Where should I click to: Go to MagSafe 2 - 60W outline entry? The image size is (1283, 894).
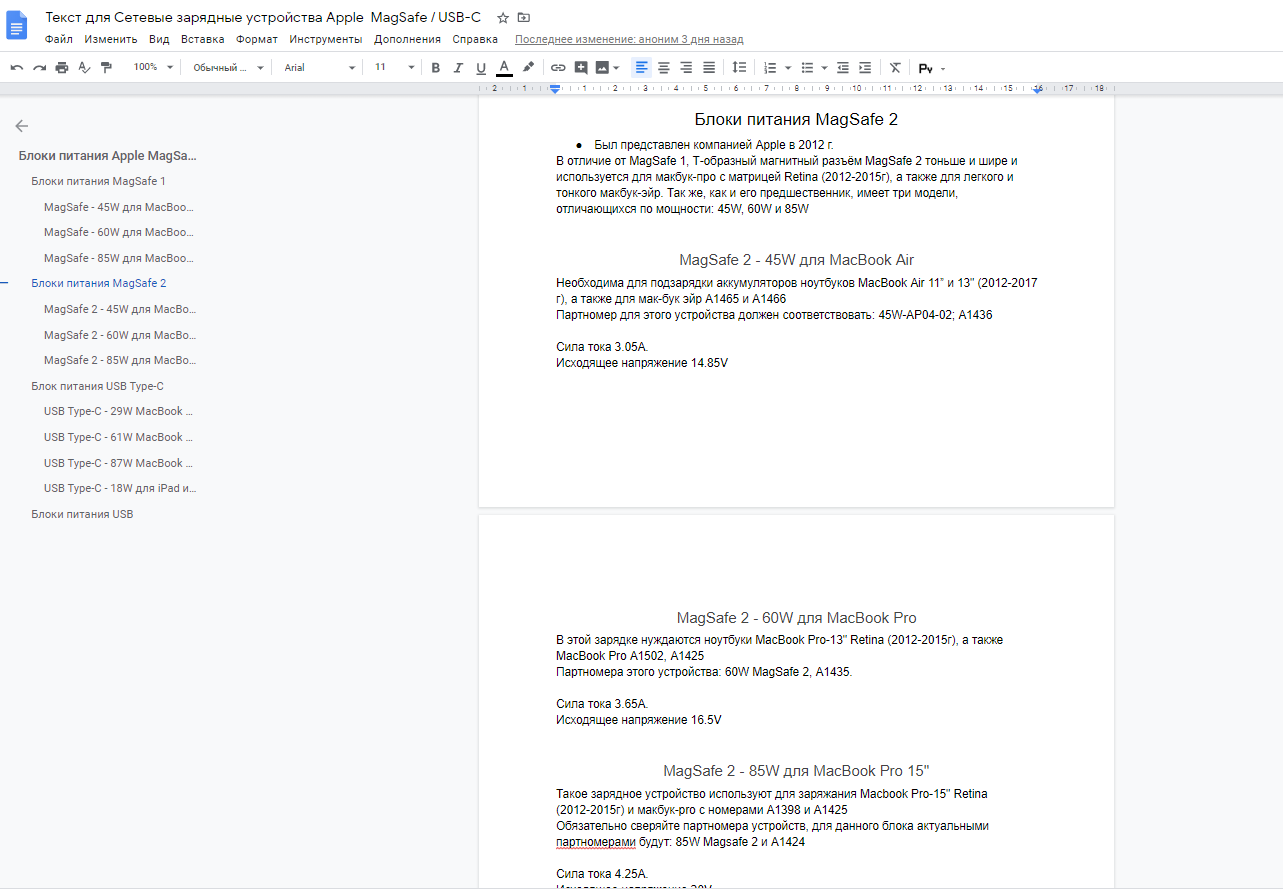pos(120,335)
